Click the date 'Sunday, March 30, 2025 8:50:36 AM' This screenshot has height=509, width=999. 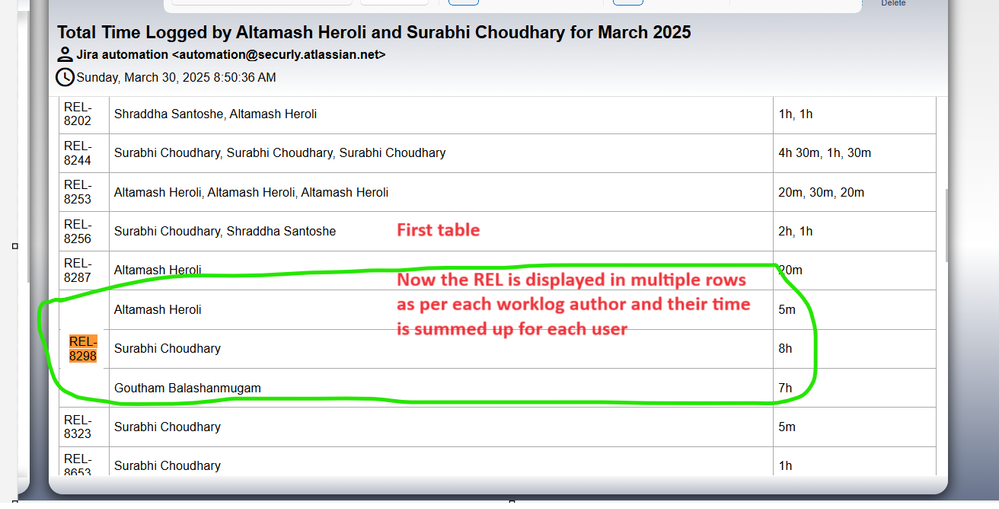click(176, 78)
